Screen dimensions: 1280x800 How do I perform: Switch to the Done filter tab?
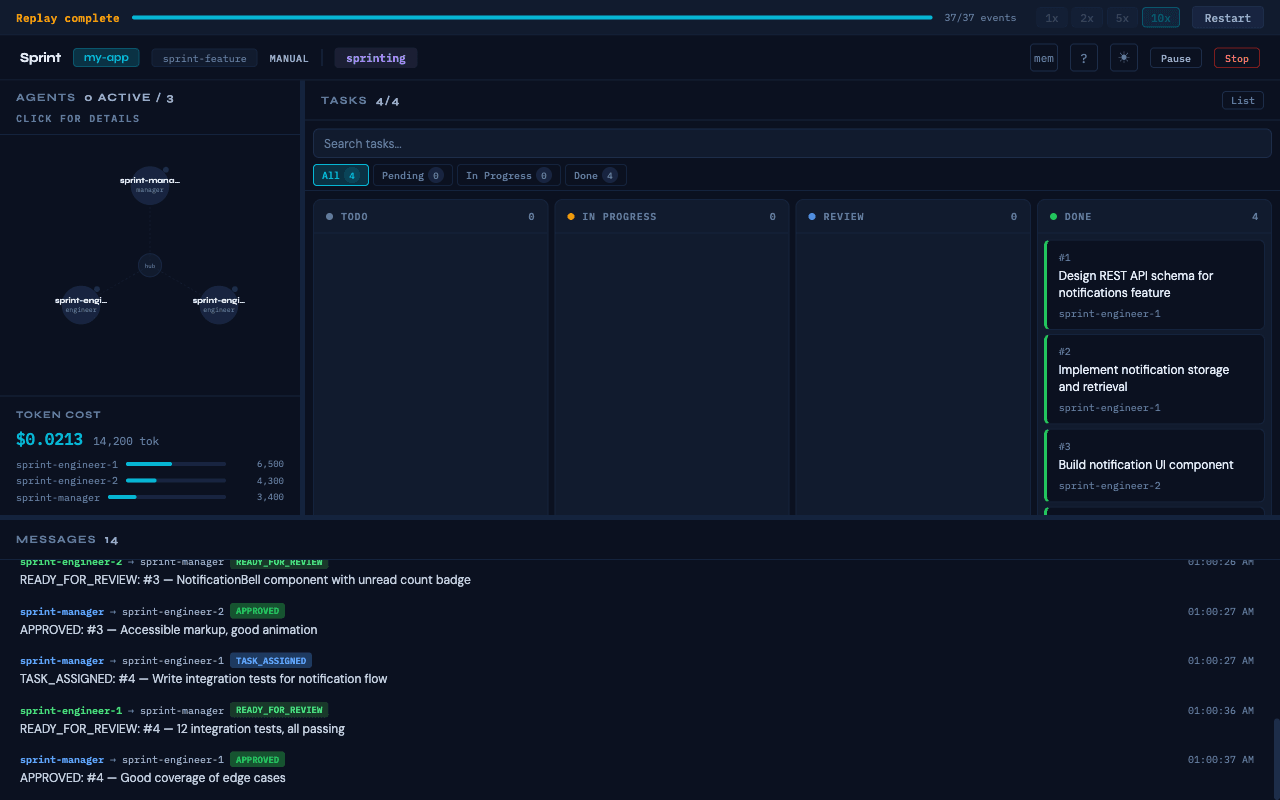[x=595, y=174]
